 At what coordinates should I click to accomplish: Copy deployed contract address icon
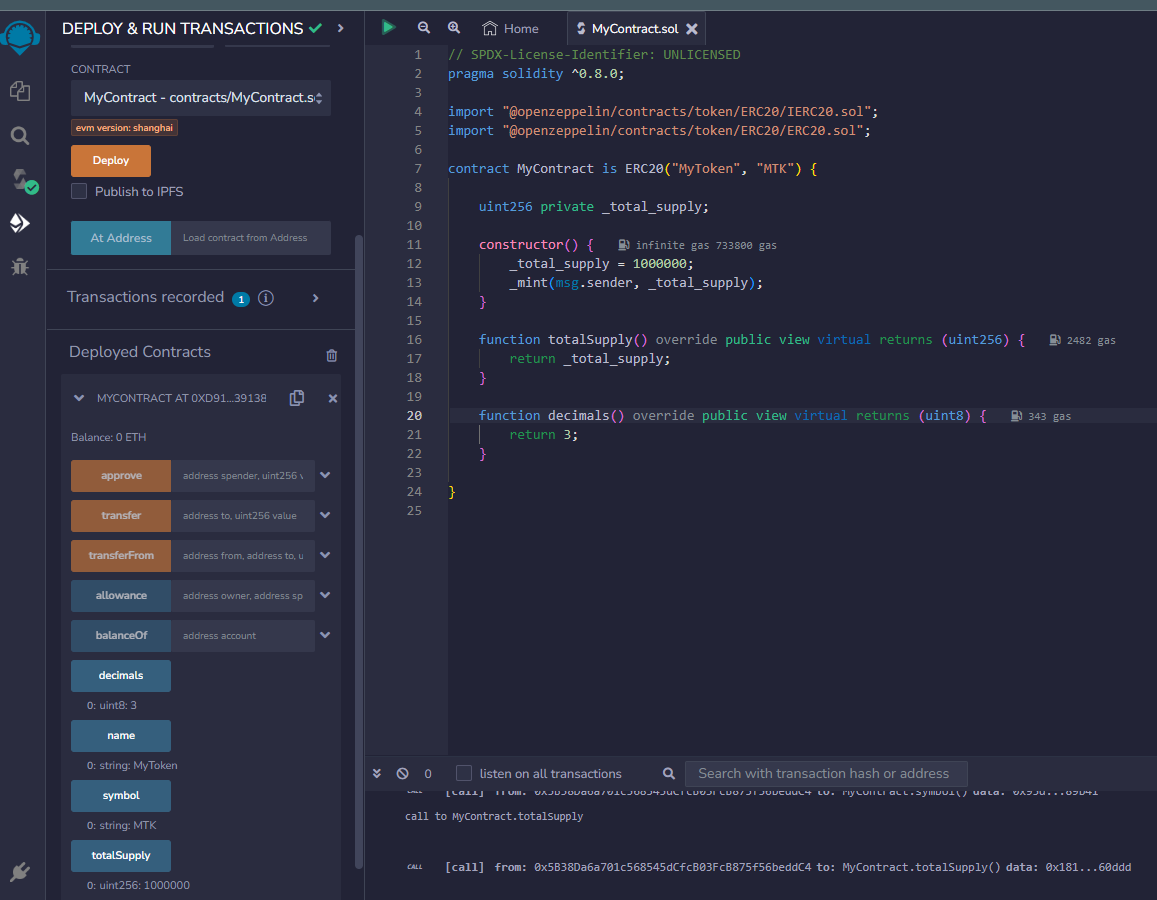297,398
